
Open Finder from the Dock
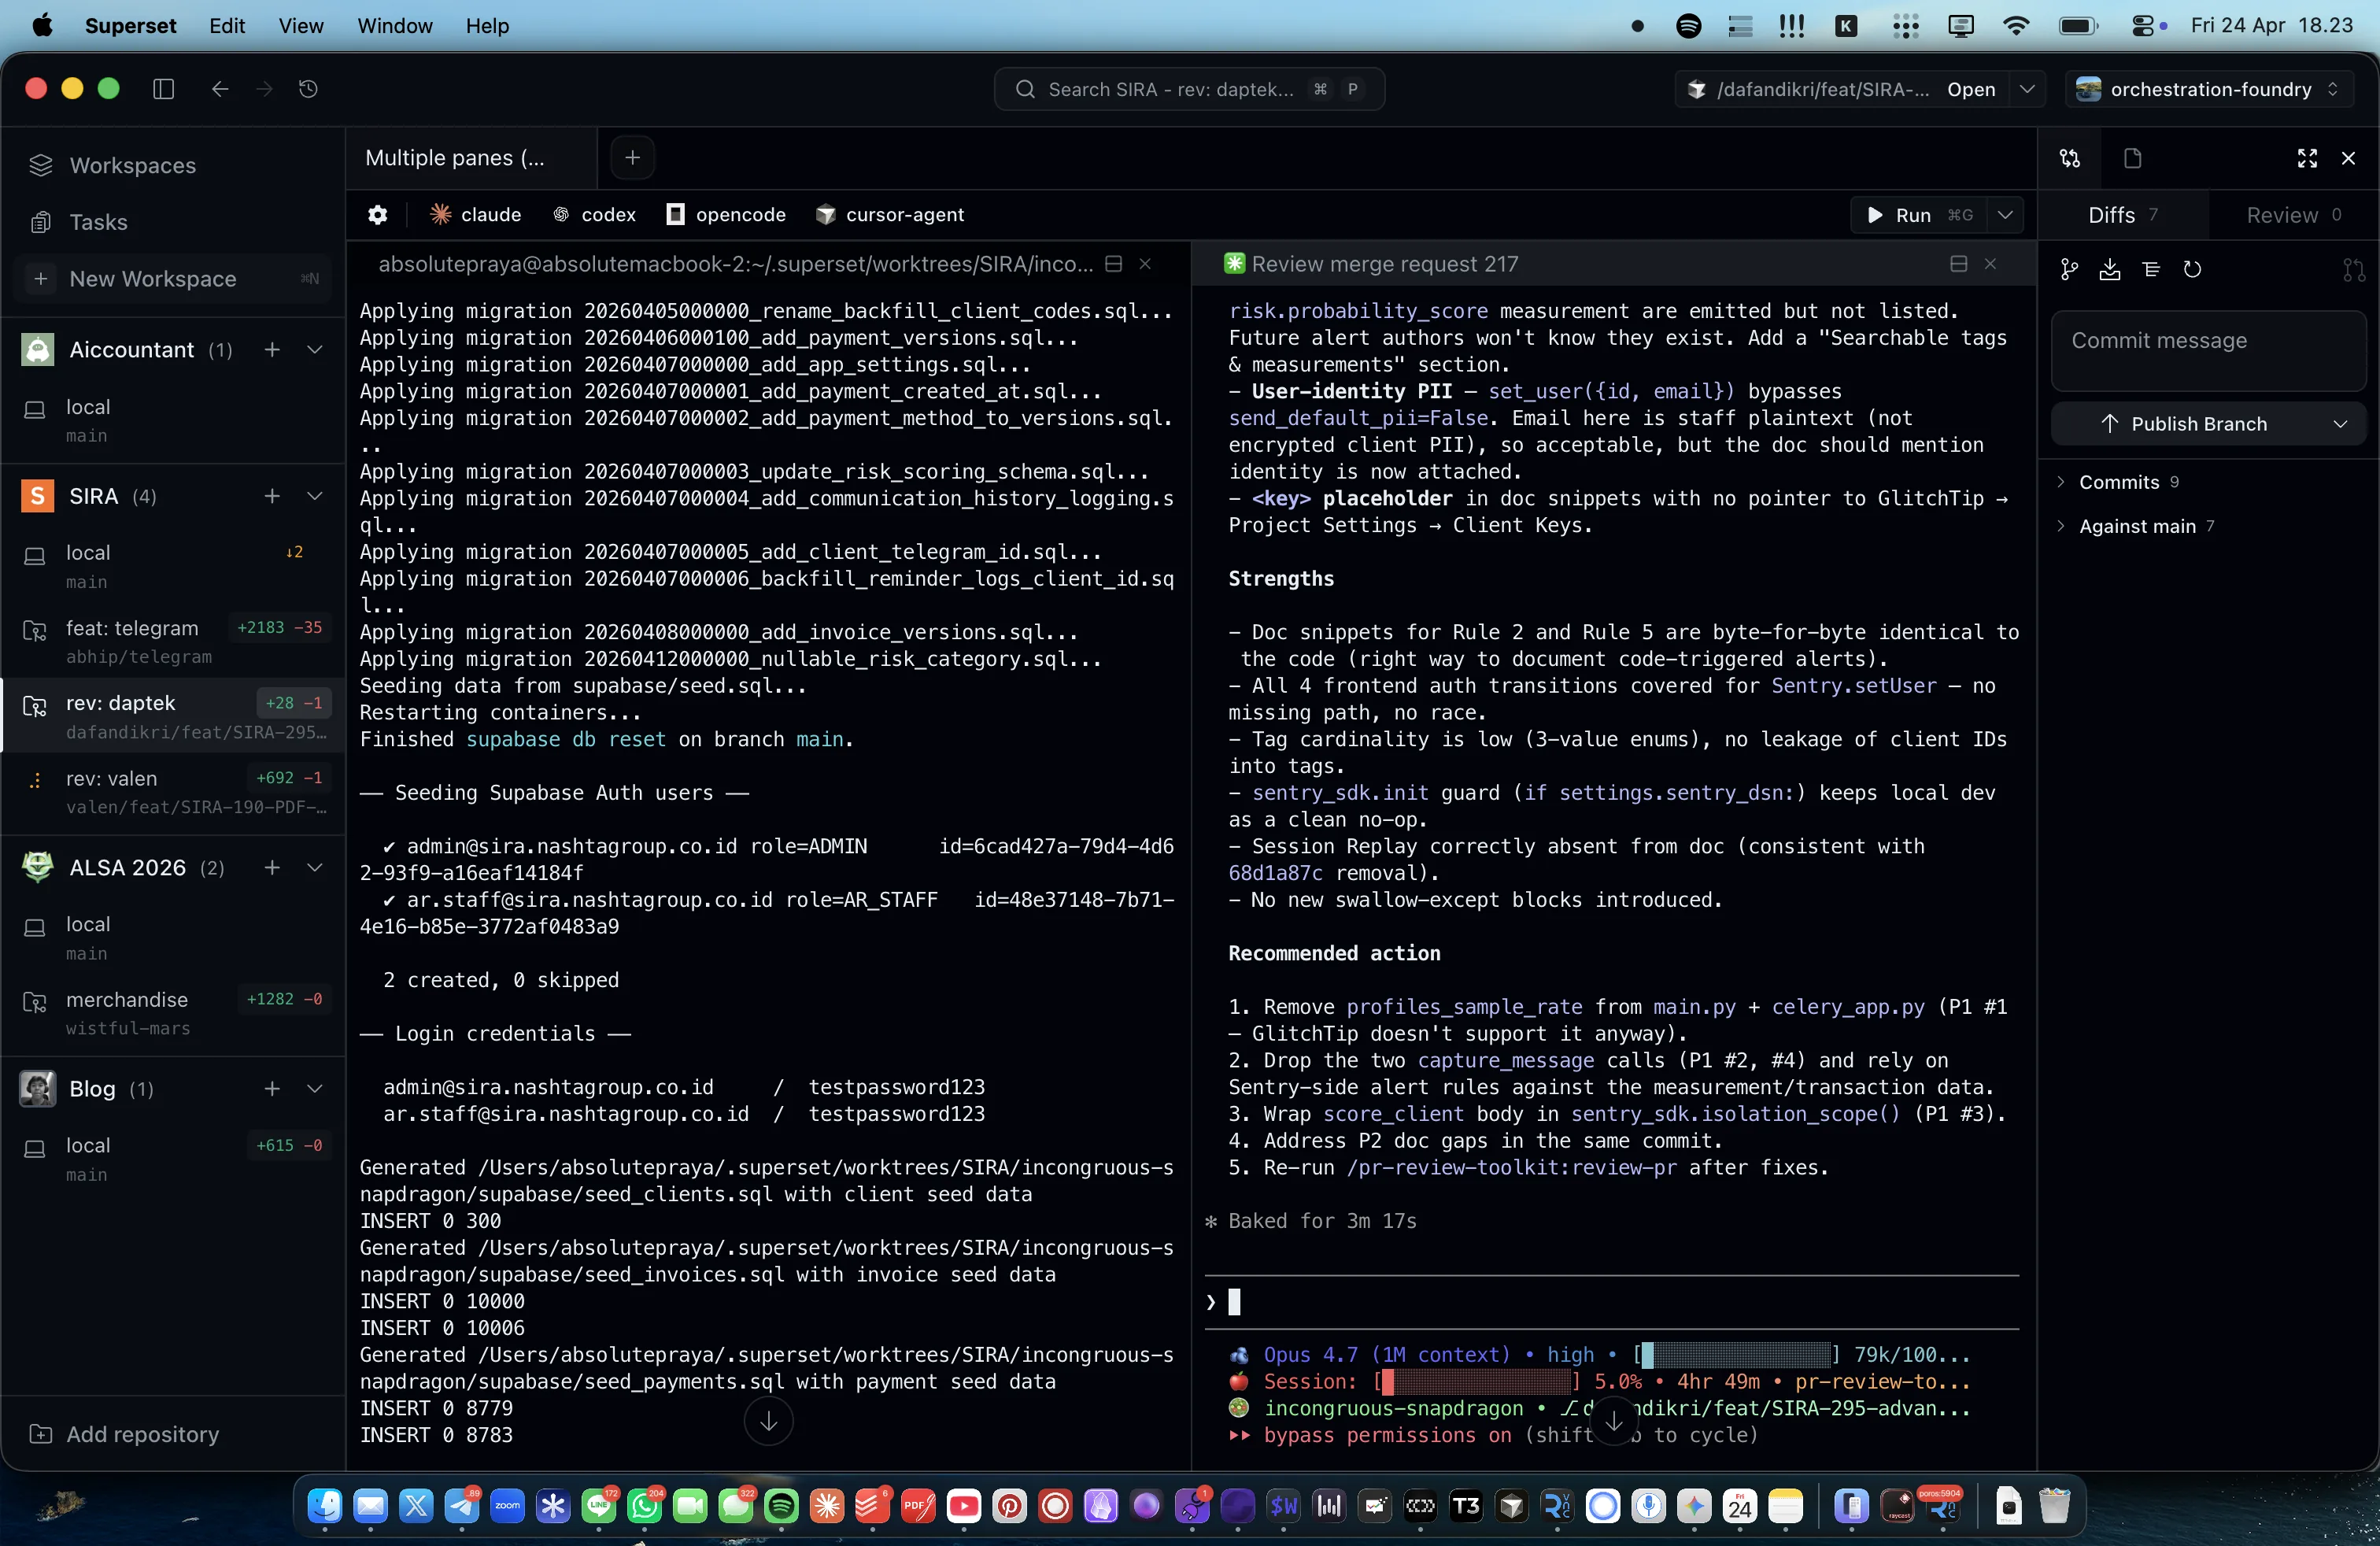click(324, 1505)
